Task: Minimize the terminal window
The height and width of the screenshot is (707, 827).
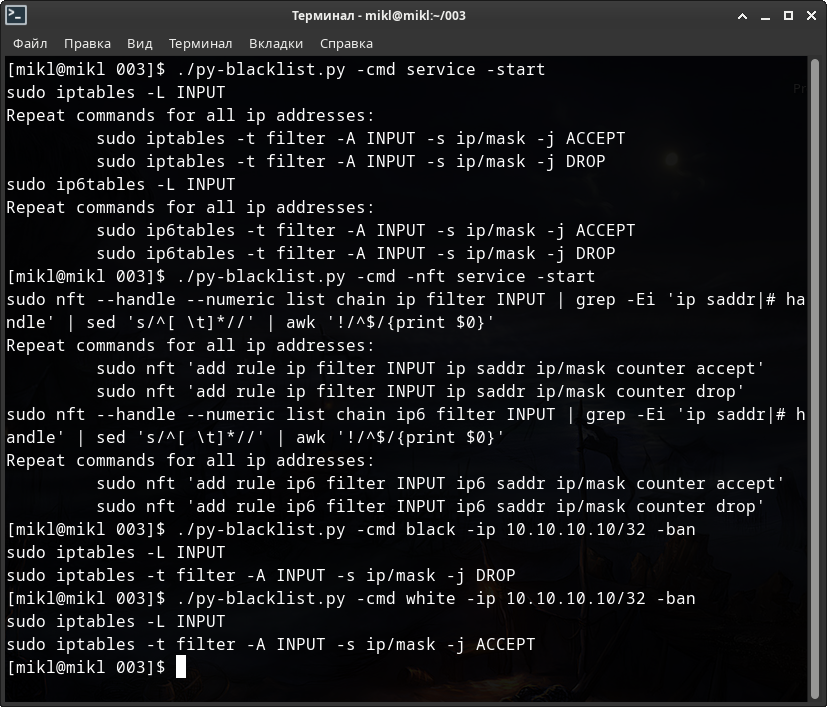Action: click(x=766, y=15)
